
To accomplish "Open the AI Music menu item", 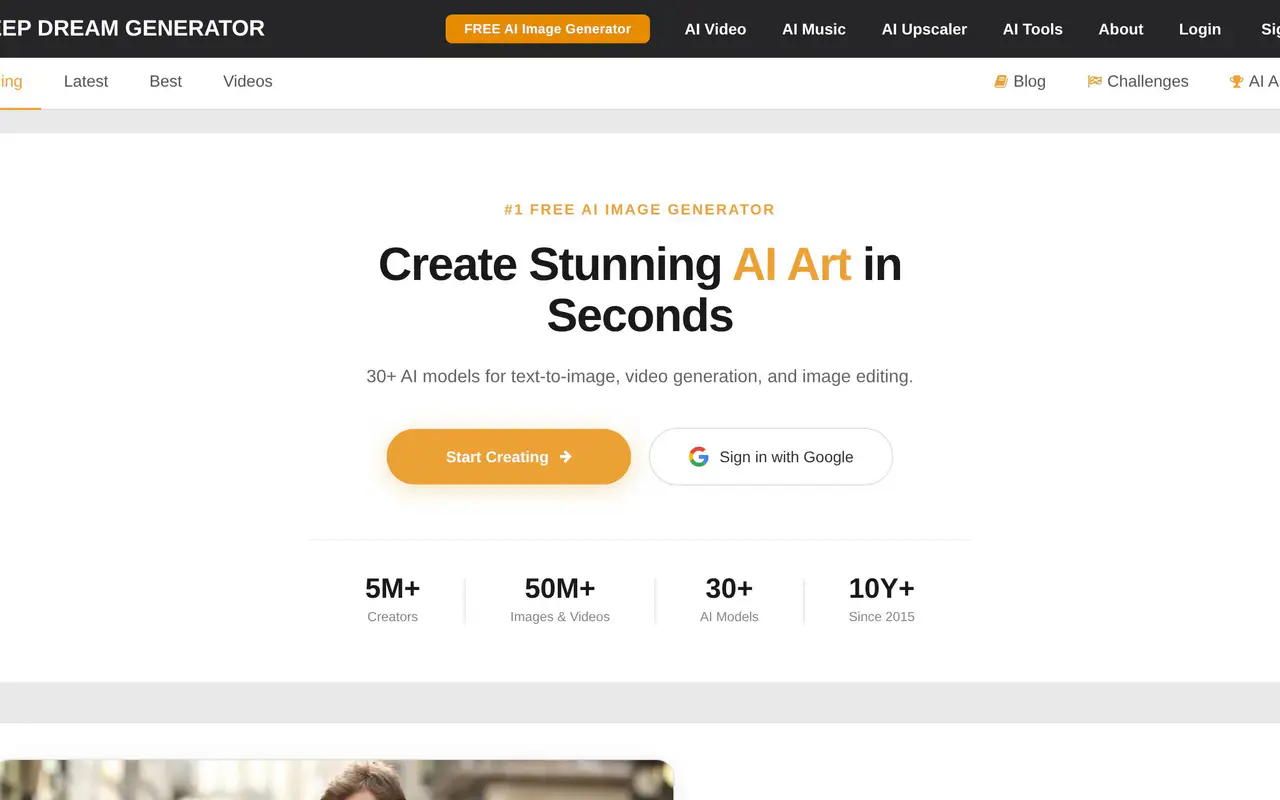I will [x=814, y=29].
